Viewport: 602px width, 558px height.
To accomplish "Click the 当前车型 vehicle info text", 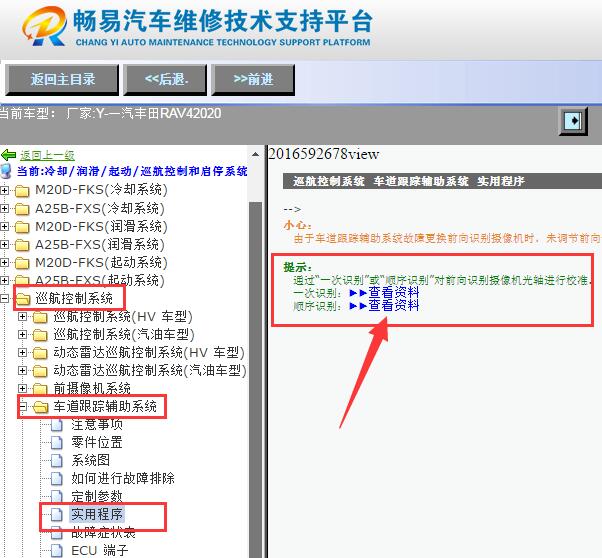I will click(x=111, y=114).
